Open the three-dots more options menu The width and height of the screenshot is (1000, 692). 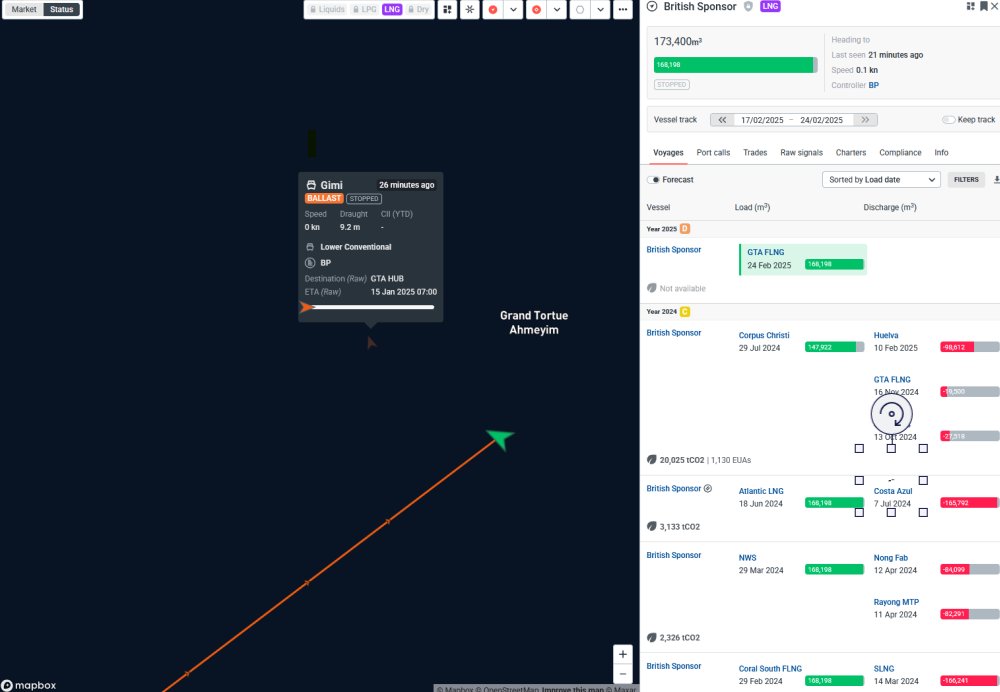622,10
